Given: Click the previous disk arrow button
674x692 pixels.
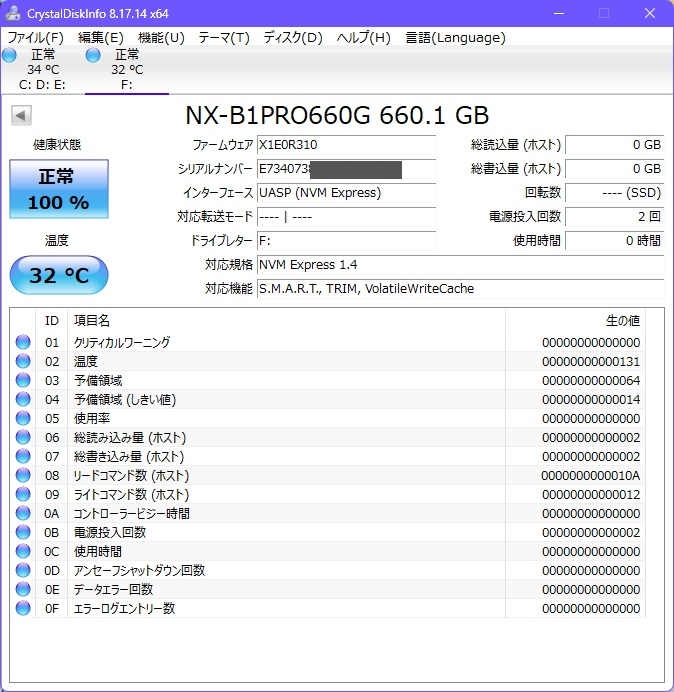Looking at the screenshot, I should [21, 116].
